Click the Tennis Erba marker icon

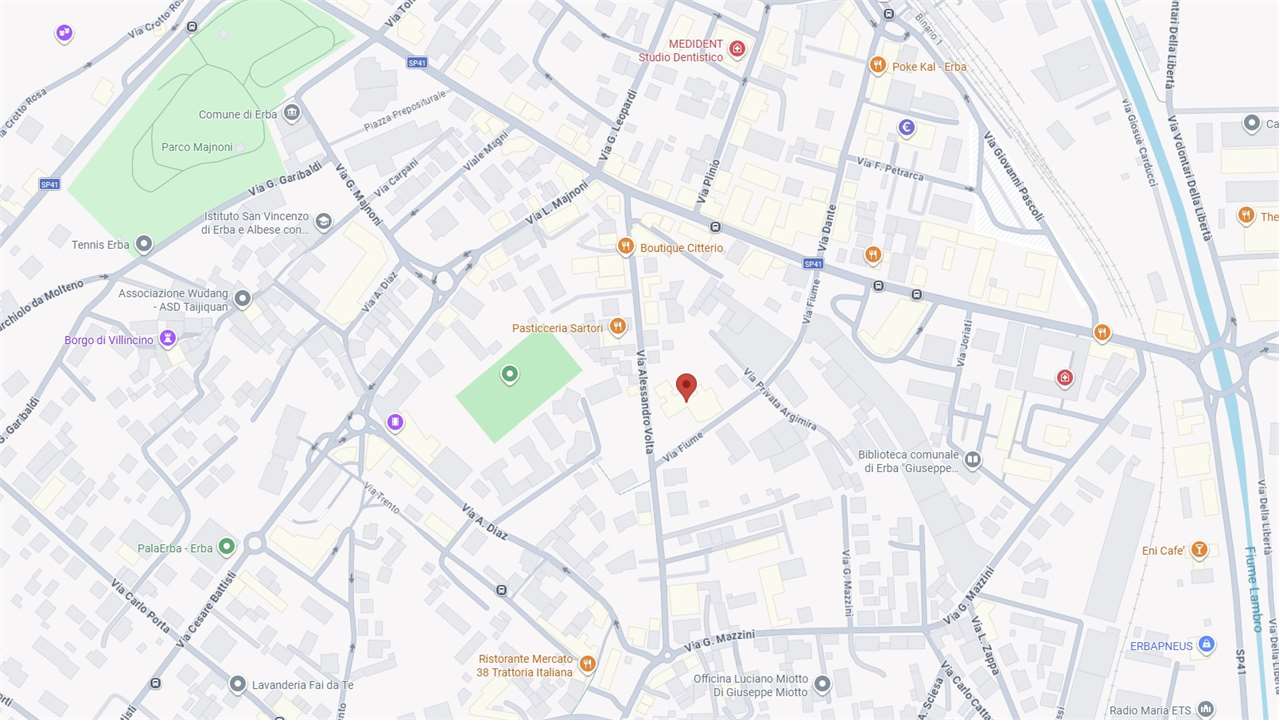[144, 244]
